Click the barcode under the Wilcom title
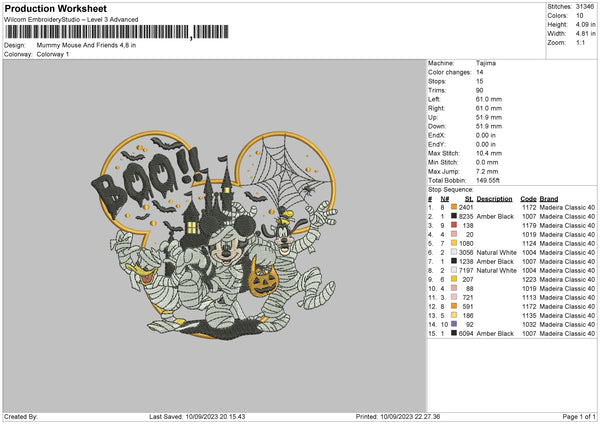 click(117, 32)
